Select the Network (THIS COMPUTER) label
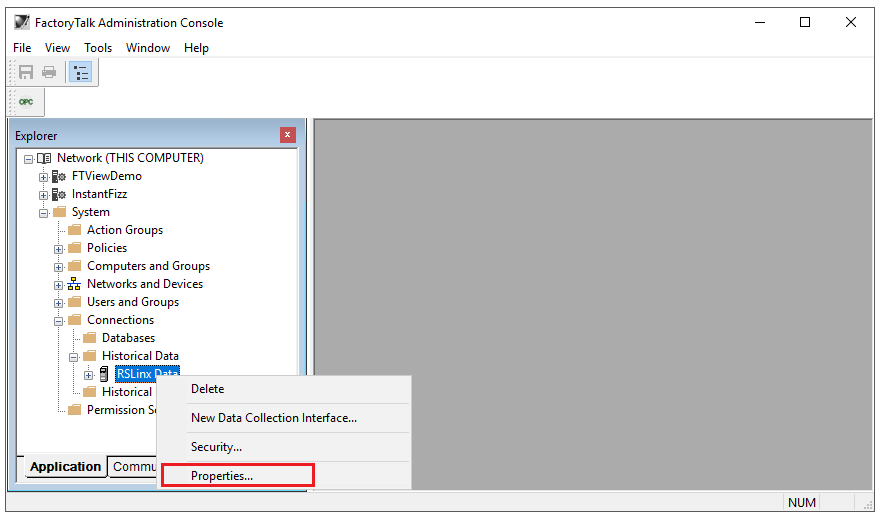This screenshot has height=518, width=882. (x=130, y=158)
